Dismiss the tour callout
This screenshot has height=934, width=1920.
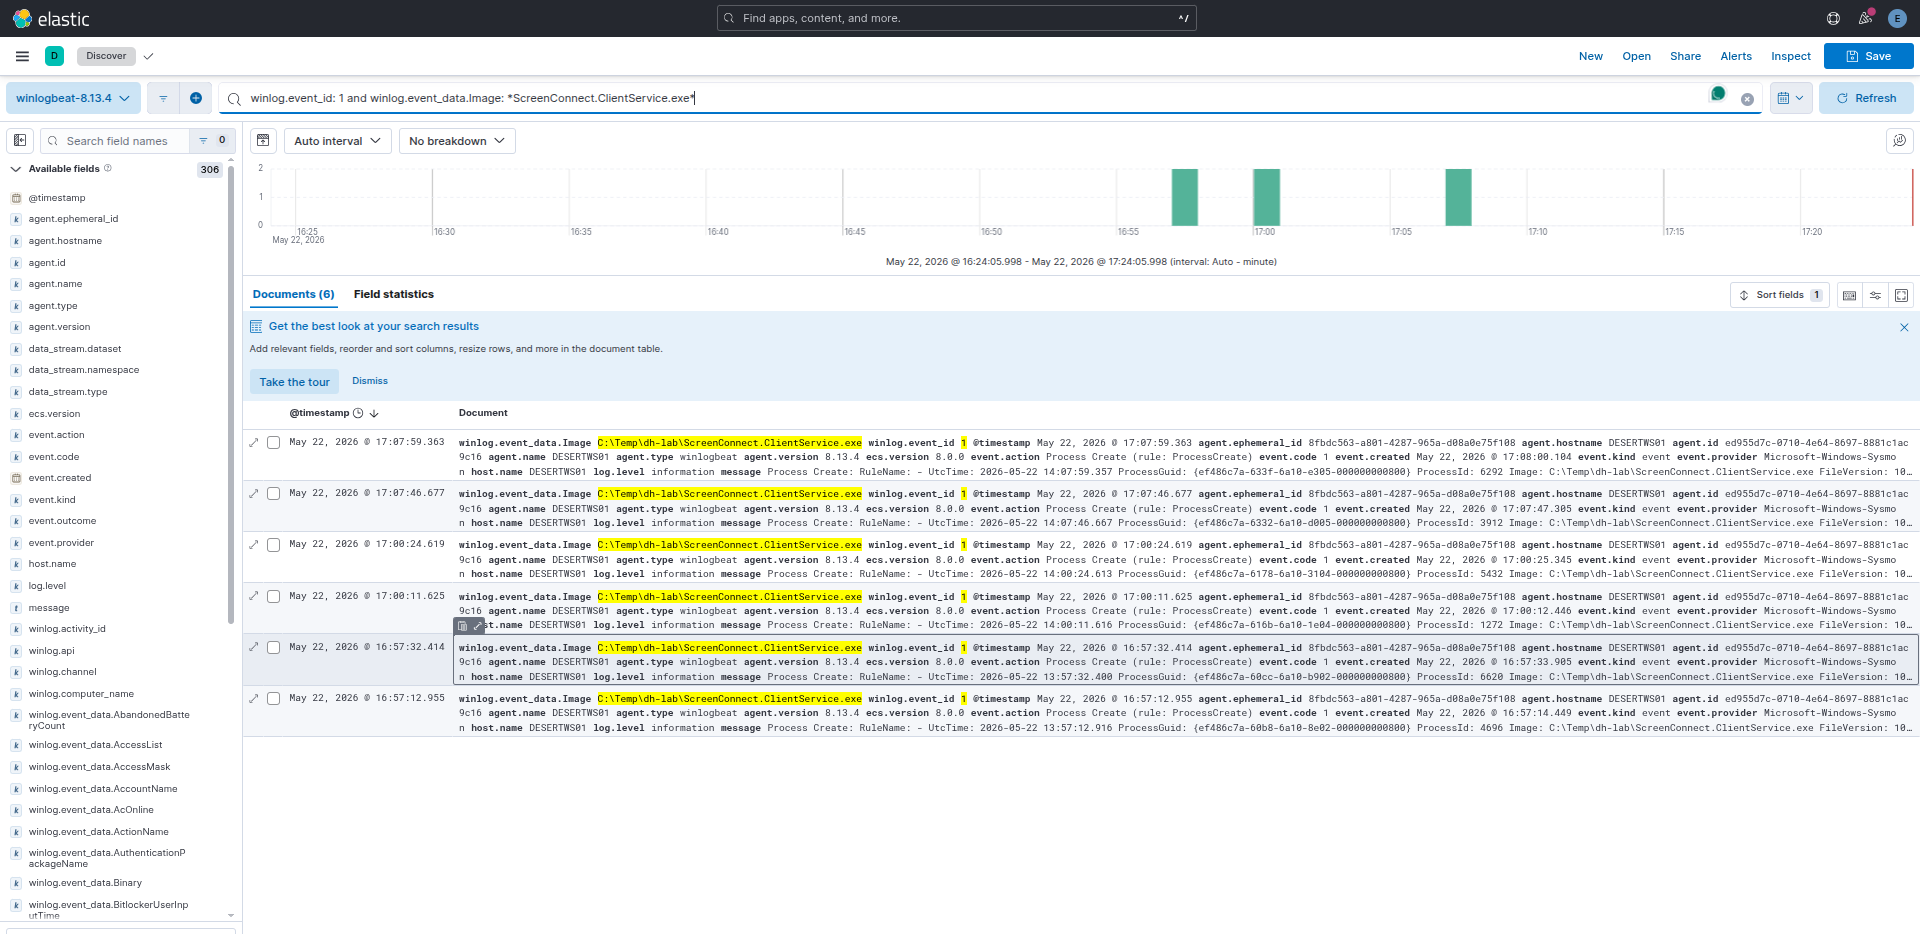click(370, 381)
